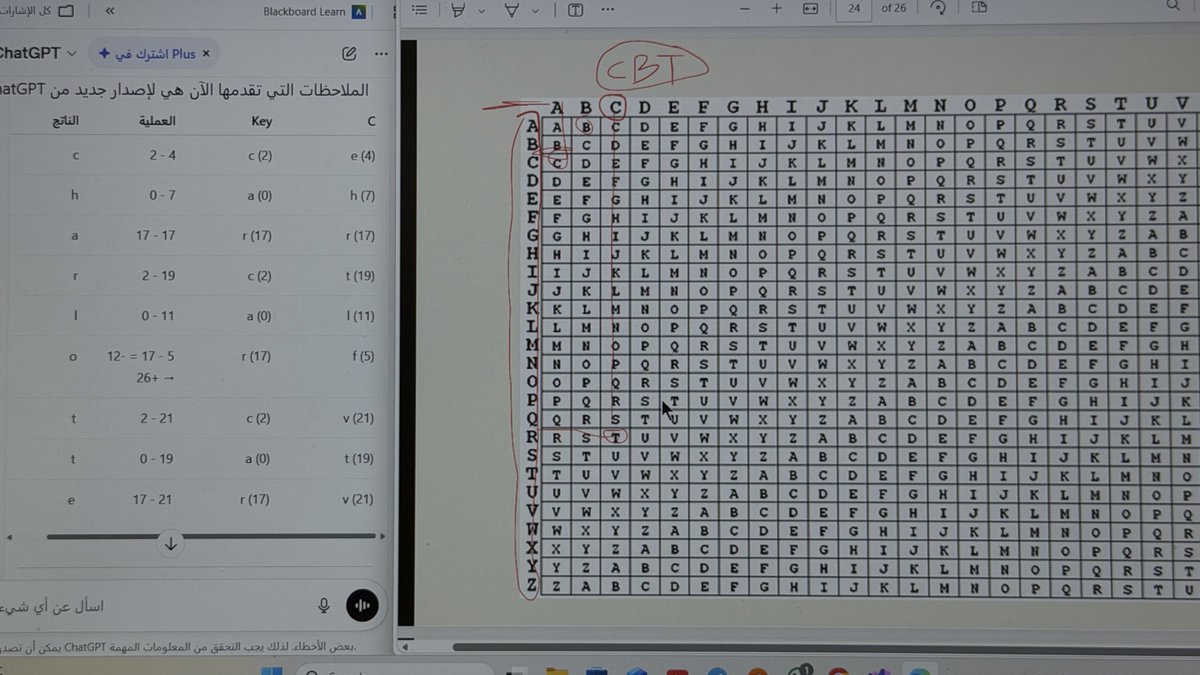
Task: Click the operation cell 0 - 7
Action: [163, 195]
